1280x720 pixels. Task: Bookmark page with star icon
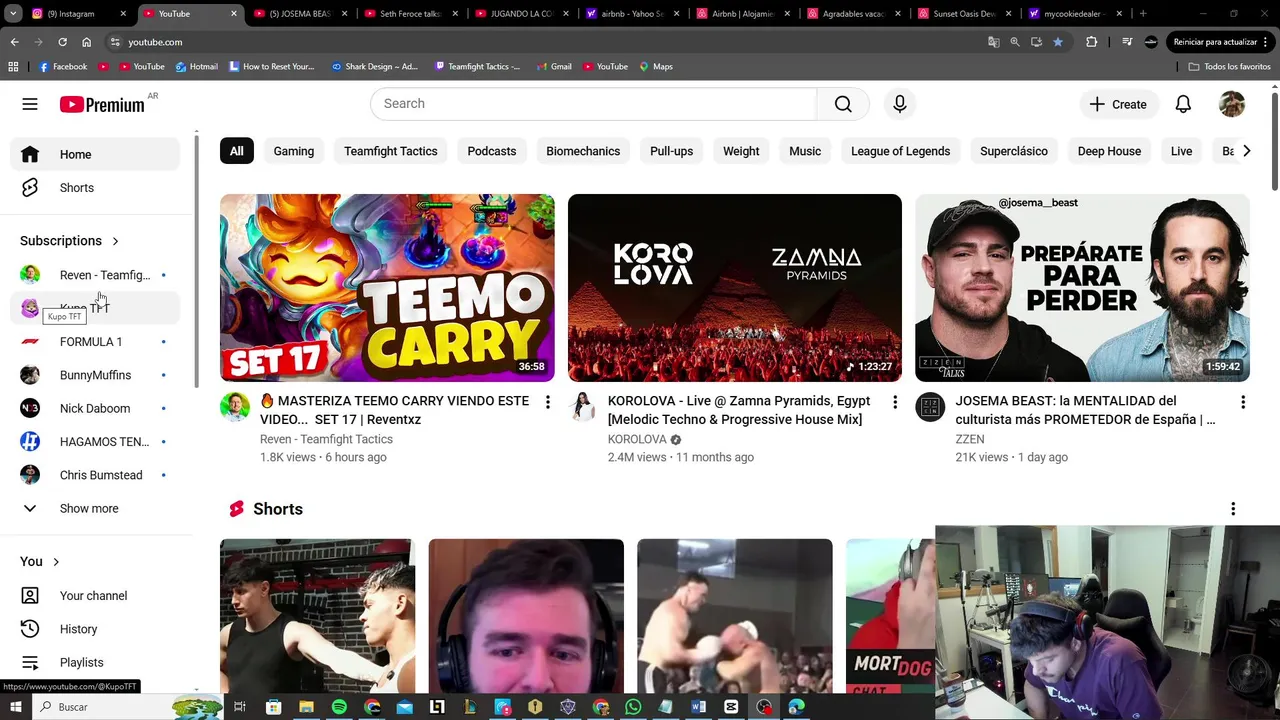[x=1058, y=42]
